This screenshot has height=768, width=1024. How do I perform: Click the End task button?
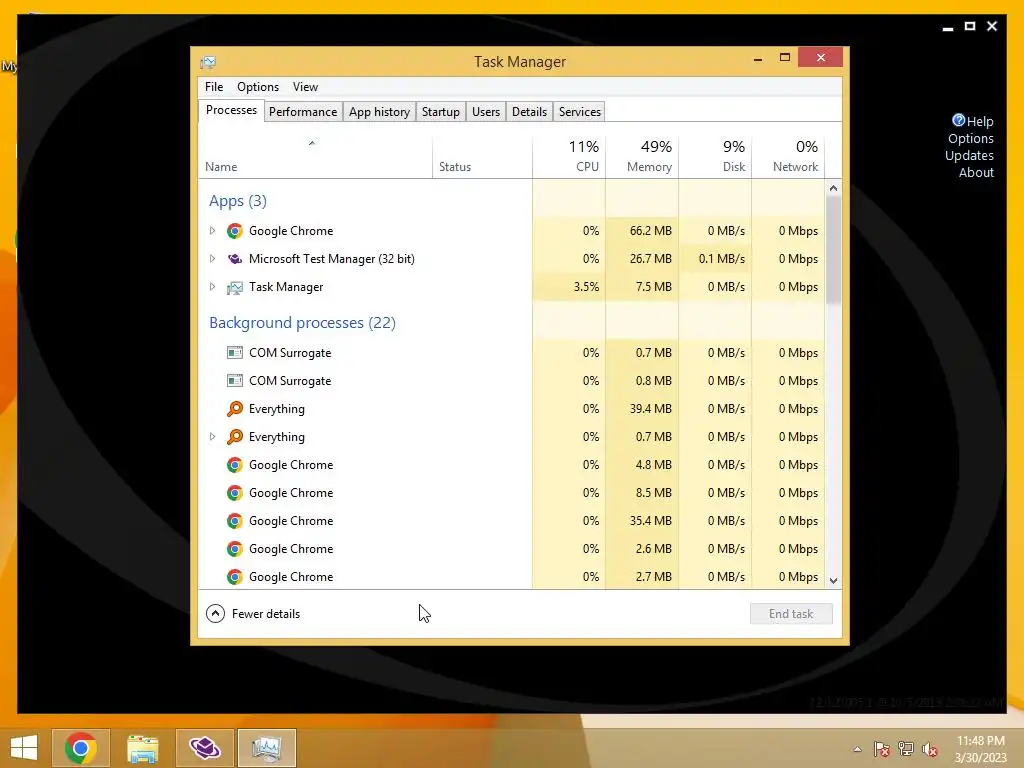[x=791, y=614]
